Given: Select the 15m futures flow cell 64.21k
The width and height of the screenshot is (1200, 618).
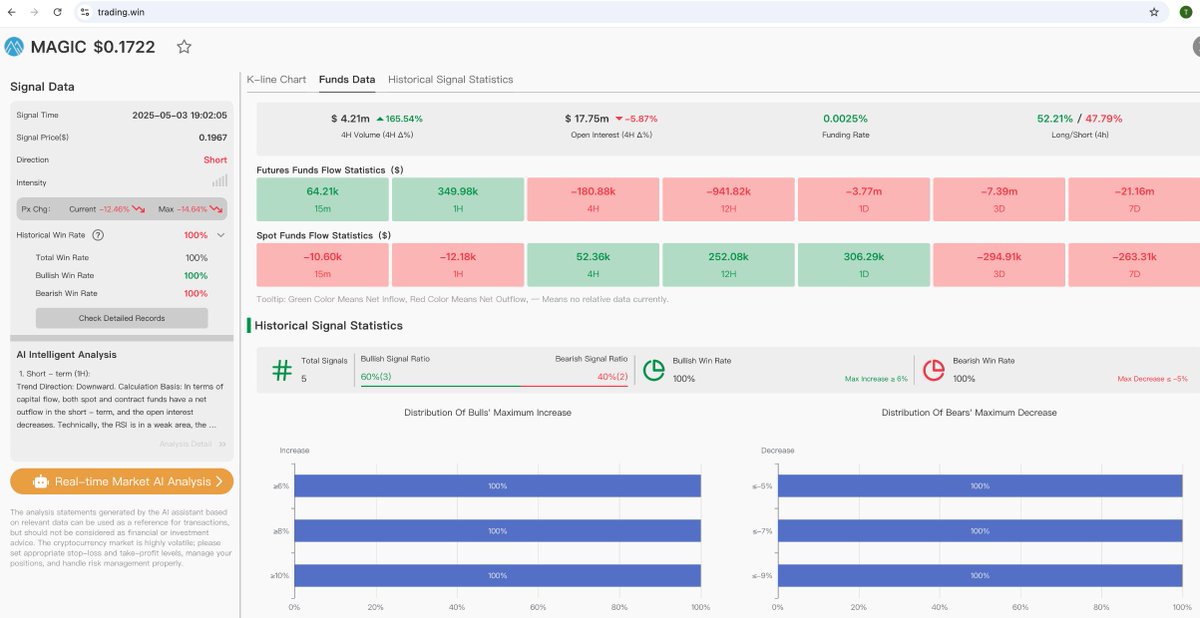Looking at the screenshot, I should (323, 199).
